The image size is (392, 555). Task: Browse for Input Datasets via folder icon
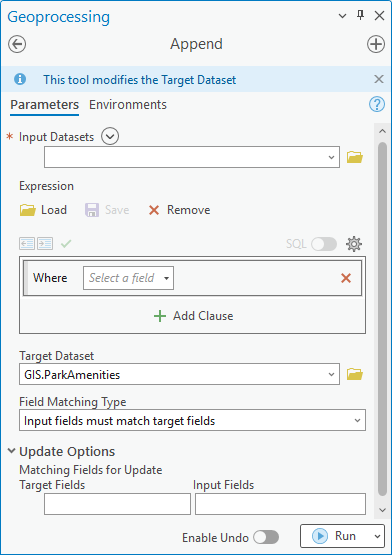354,157
